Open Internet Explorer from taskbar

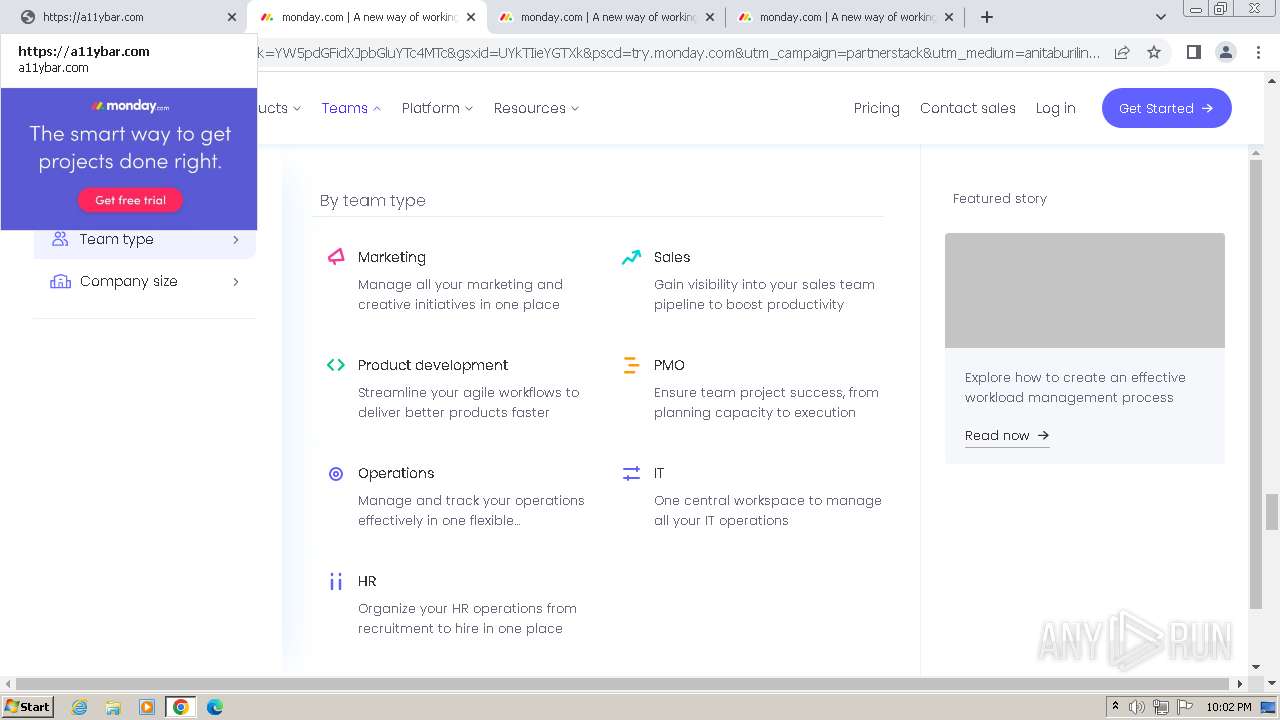click(x=80, y=707)
